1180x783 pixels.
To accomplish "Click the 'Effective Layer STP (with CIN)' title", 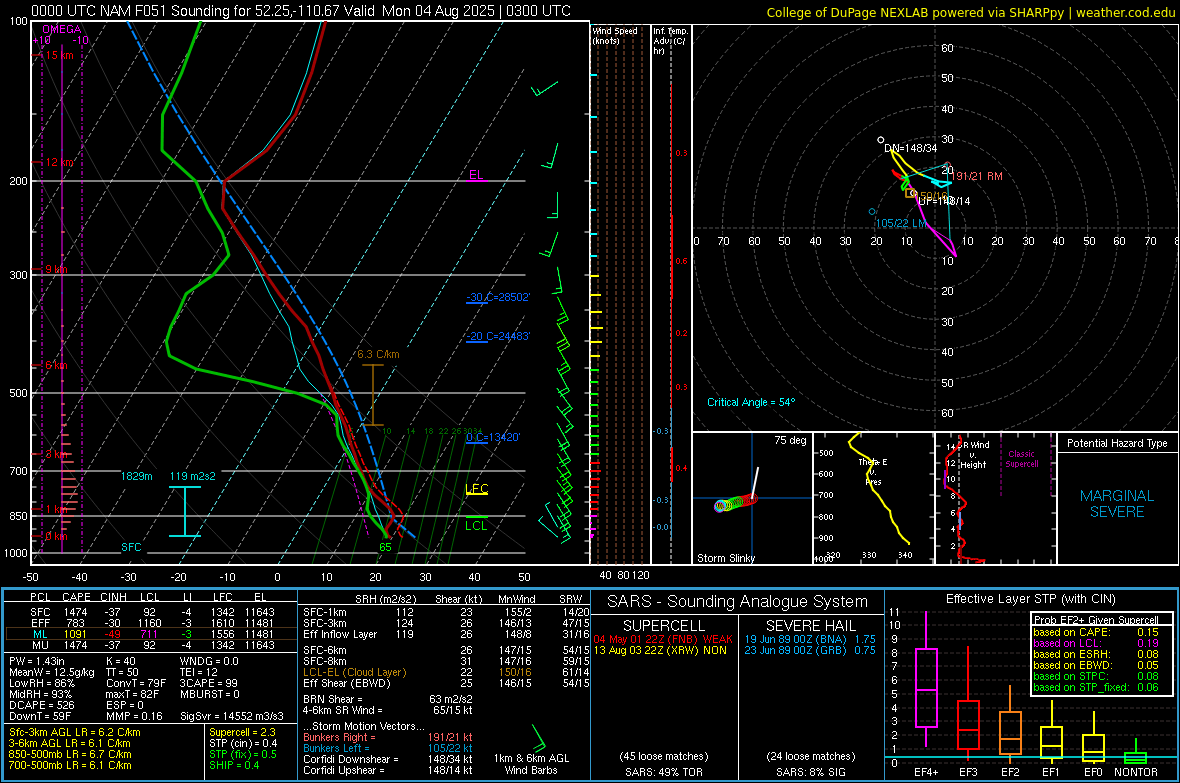I will 1030,599.
